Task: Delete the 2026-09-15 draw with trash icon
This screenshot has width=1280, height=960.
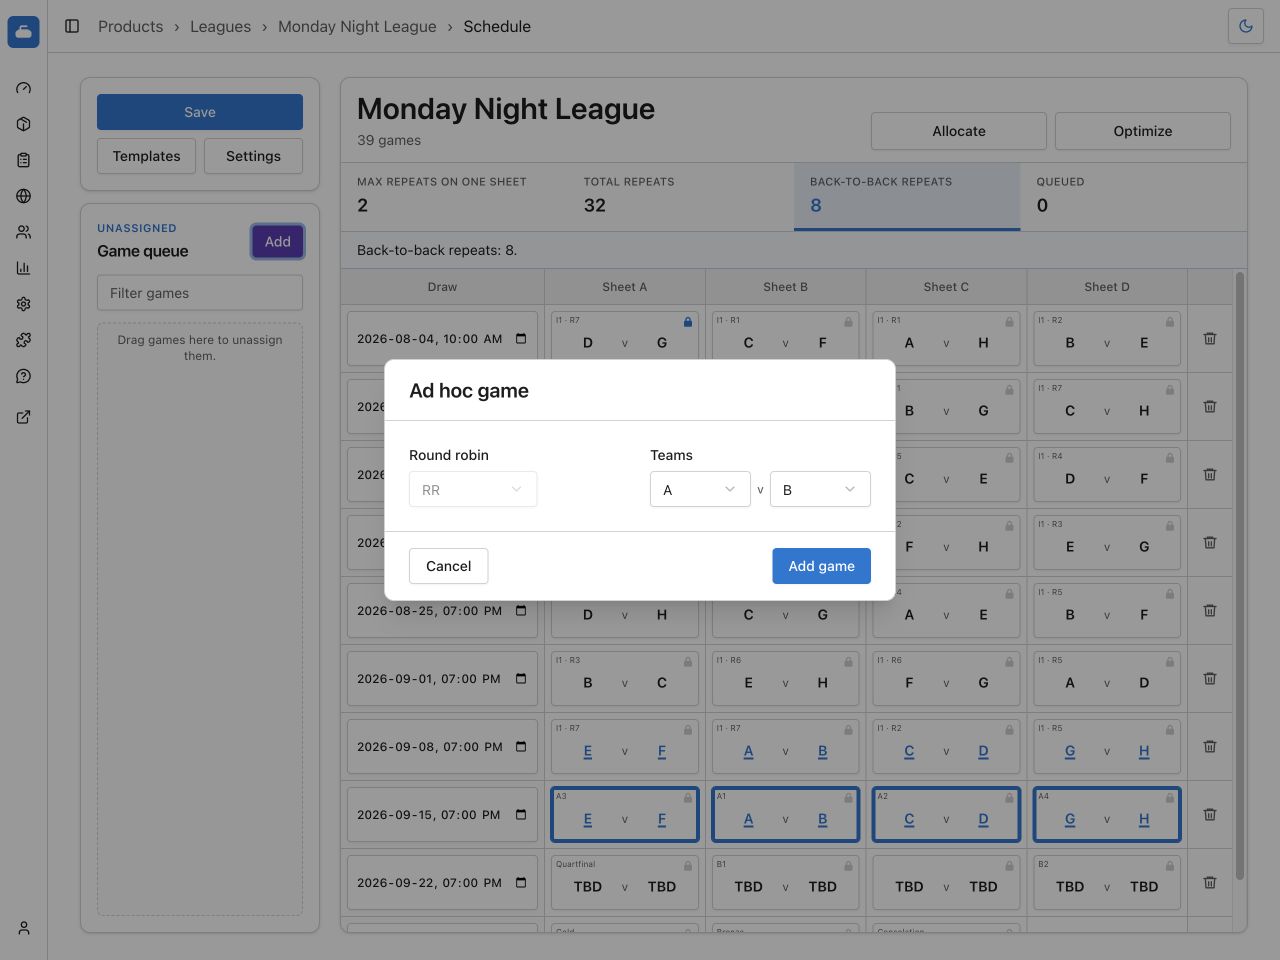Action: tap(1210, 815)
